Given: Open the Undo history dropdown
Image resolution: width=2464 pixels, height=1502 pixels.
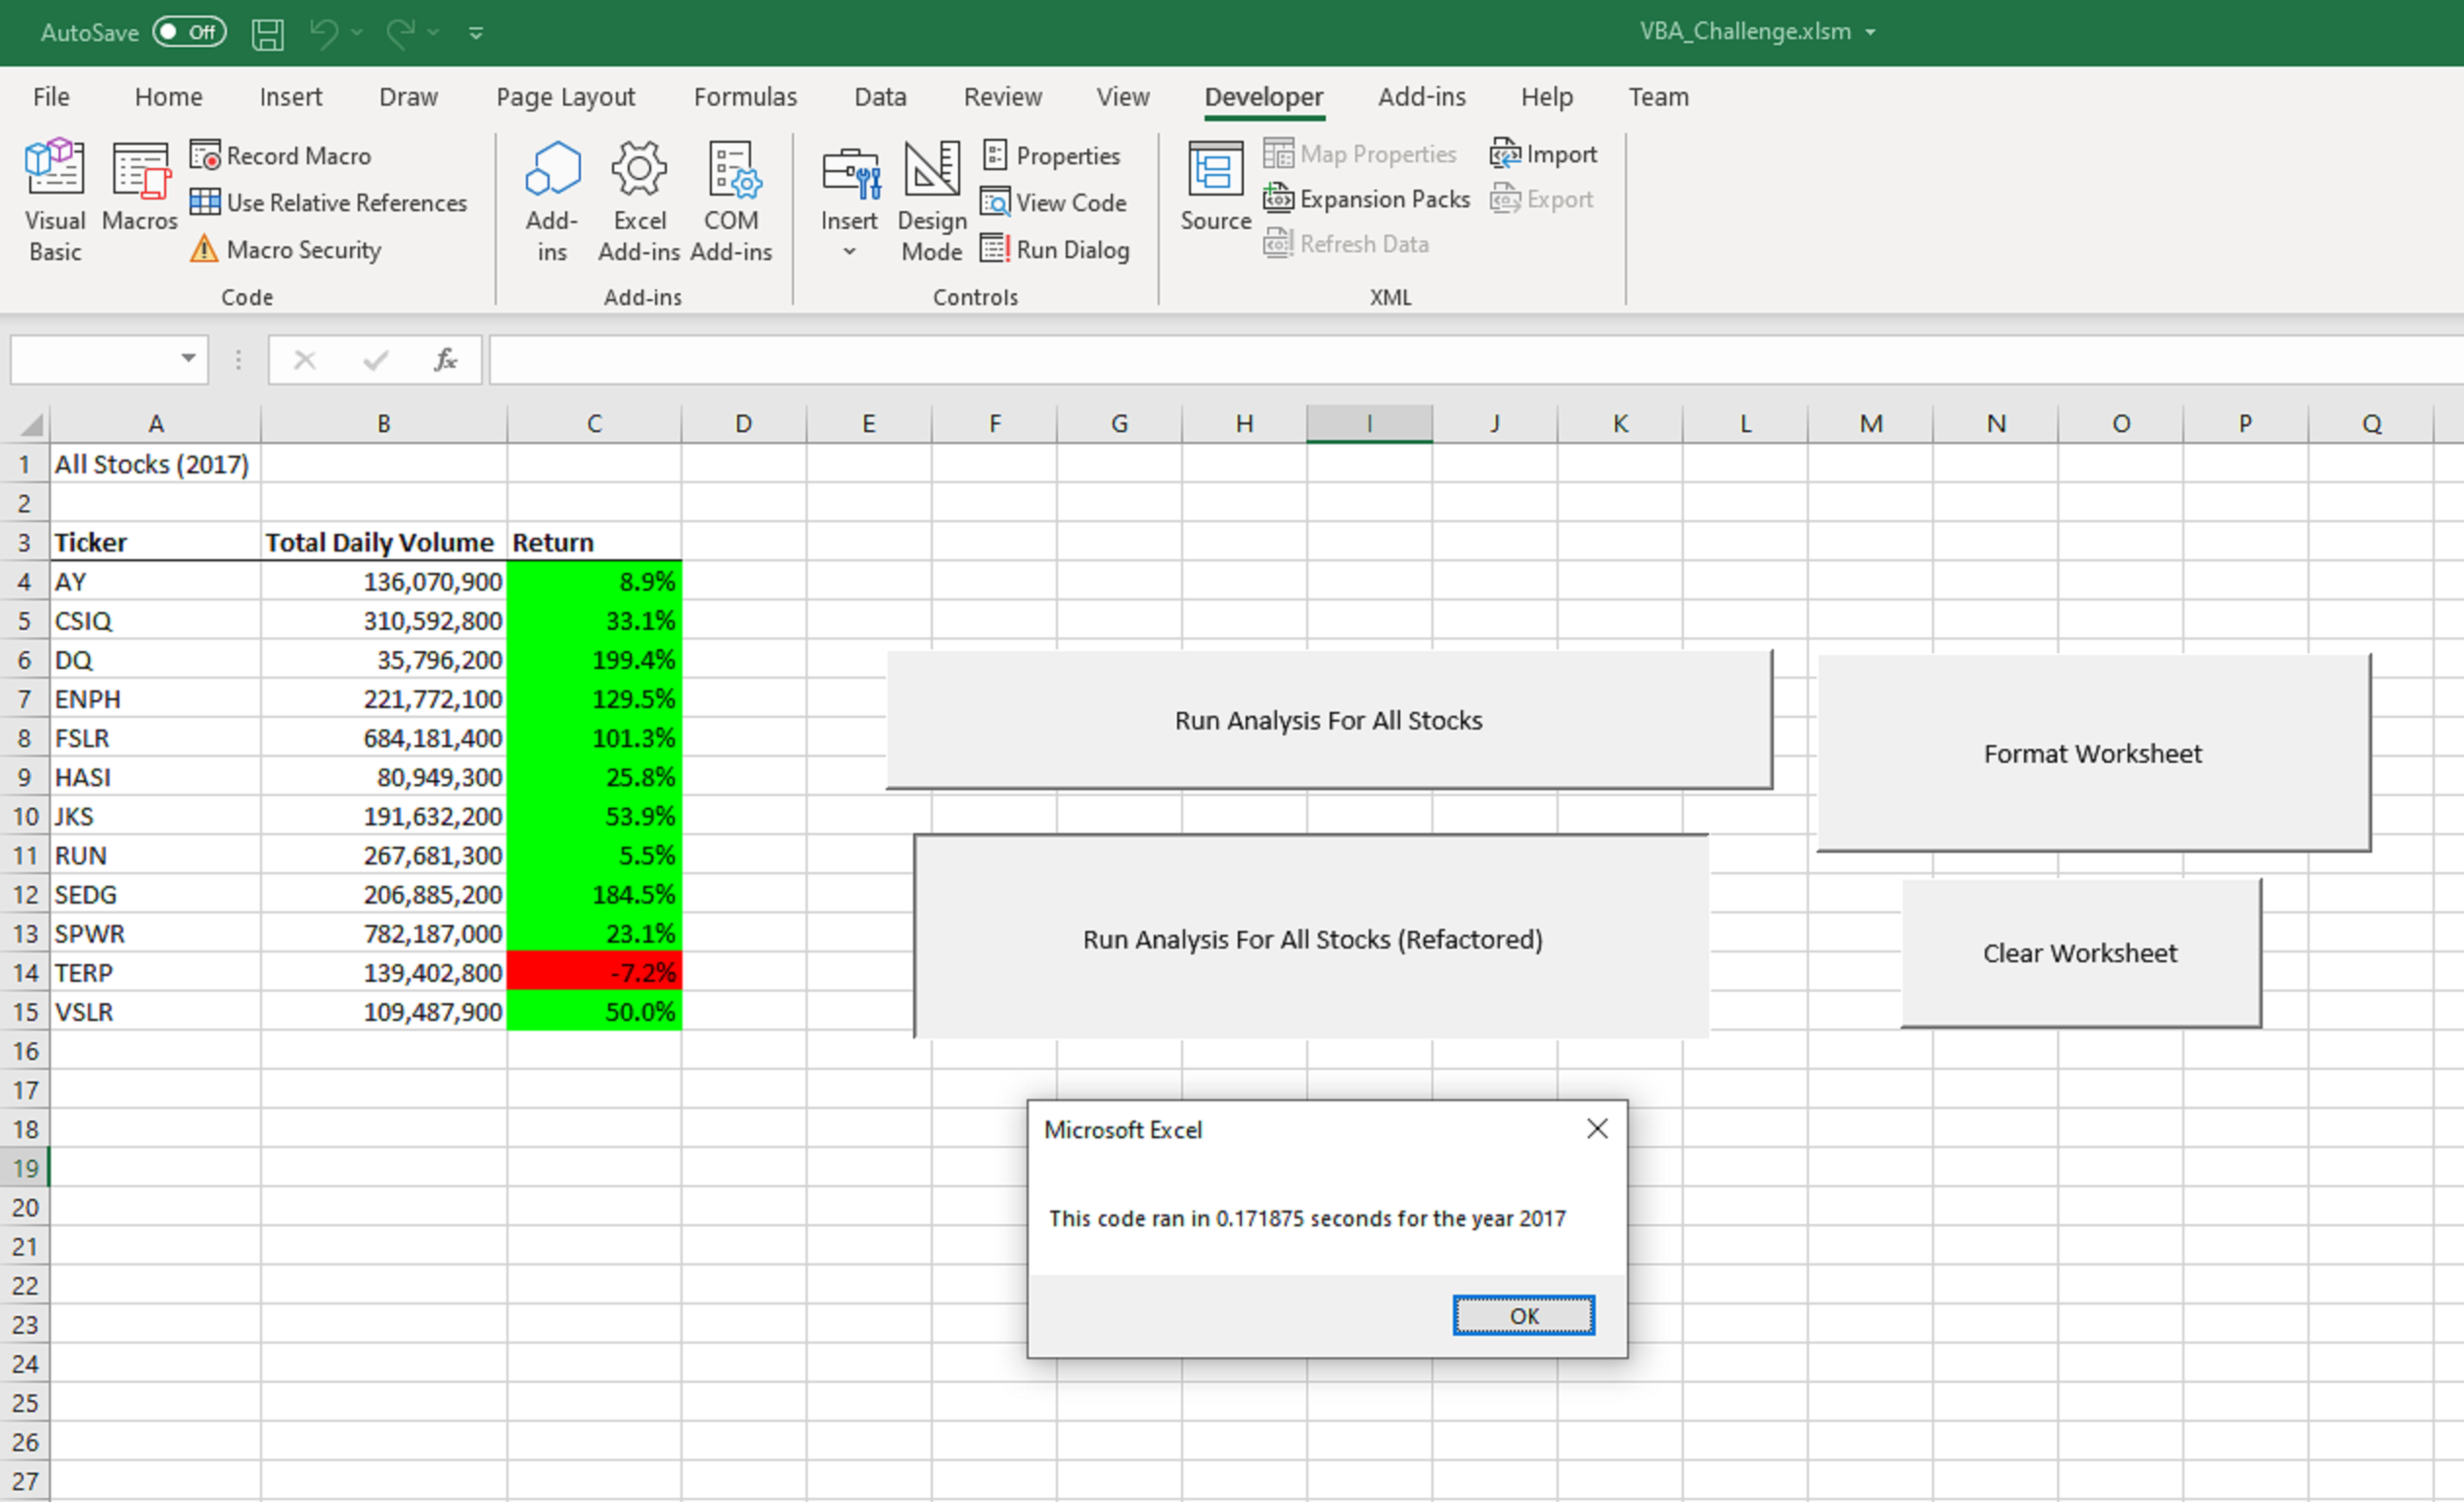Looking at the screenshot, I should pyautogui.click(x=357, y=33).
